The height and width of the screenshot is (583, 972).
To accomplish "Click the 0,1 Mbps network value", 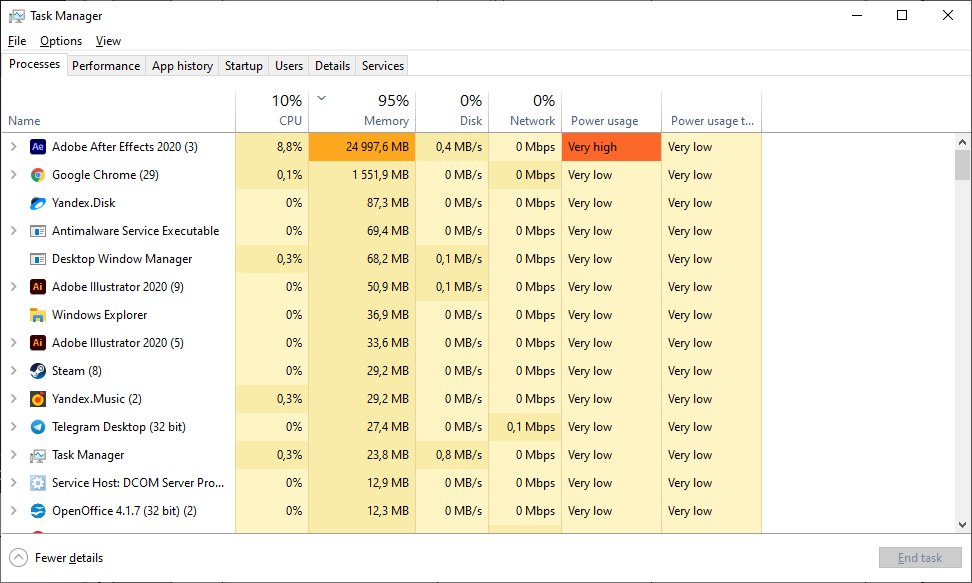I will 531,427.
